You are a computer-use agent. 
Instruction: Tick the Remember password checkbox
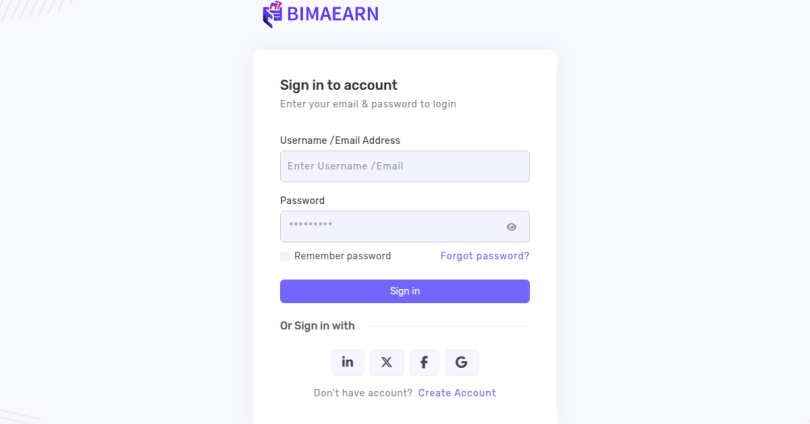pyautogui.click(x=285, y=256)
